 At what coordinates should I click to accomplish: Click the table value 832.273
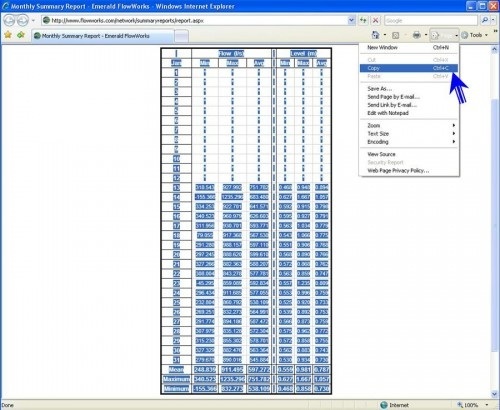pos(232,389)
